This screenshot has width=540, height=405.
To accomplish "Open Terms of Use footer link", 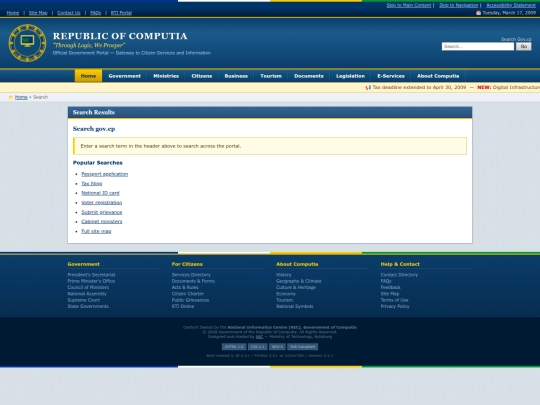I will 394,300.
